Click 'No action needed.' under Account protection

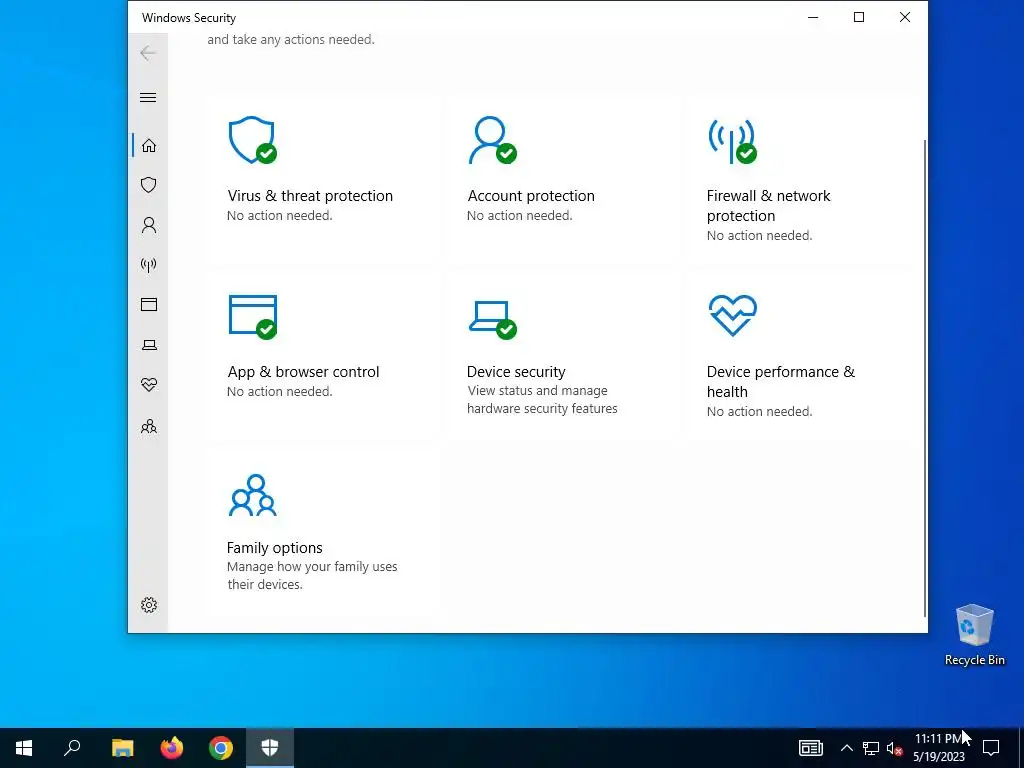pyautogui.click(x=519, y=216)
